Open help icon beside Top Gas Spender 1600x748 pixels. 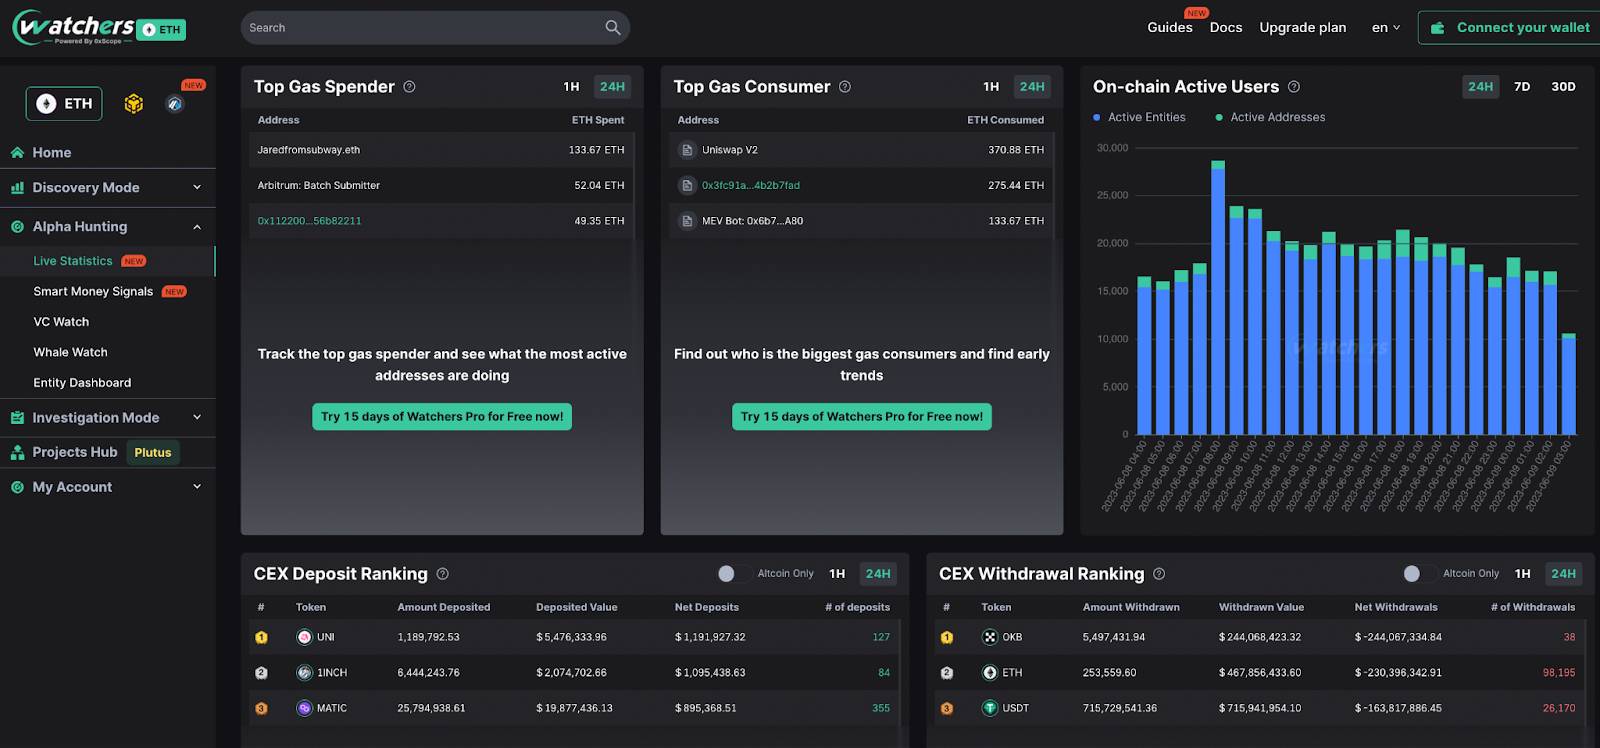[409, 87]
